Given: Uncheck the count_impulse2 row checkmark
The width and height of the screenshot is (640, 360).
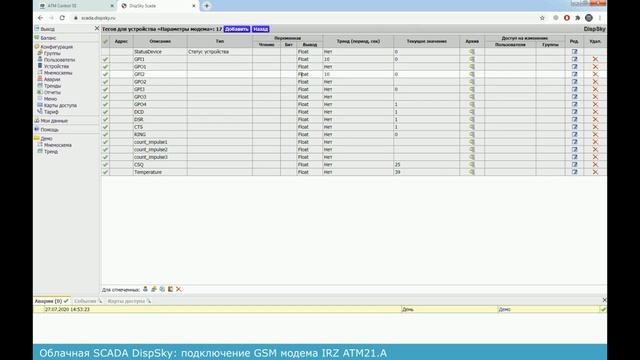Looking at the screenshot, I should tap(105, 149).
